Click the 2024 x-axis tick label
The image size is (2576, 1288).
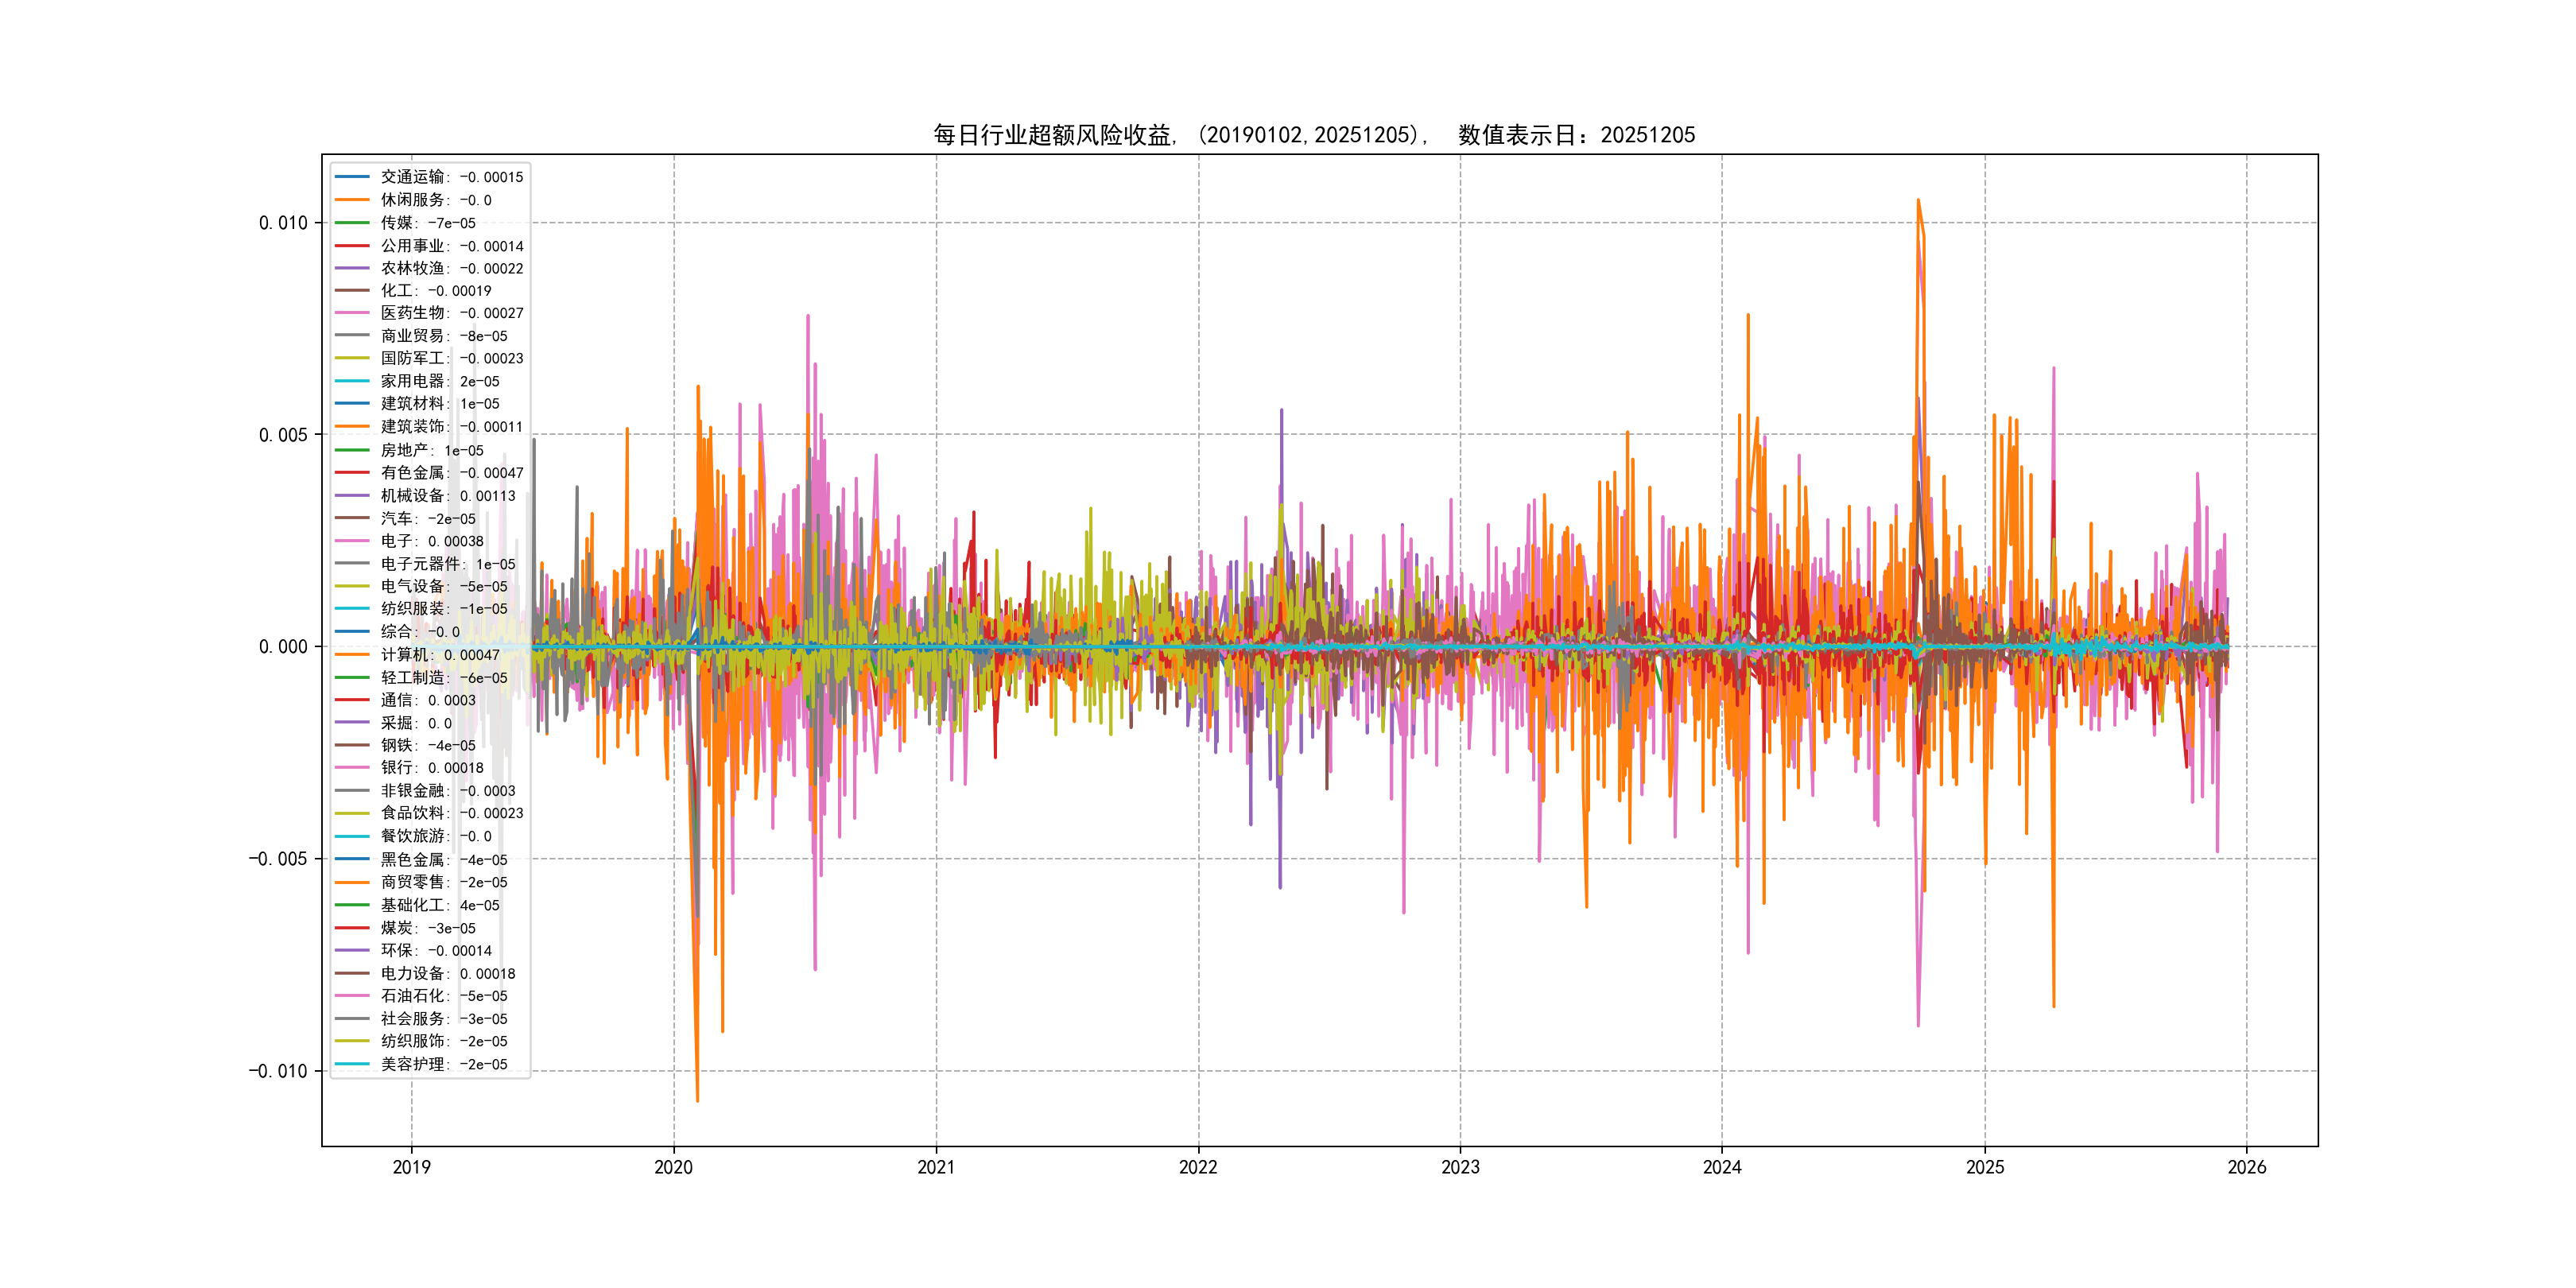1722,1167
